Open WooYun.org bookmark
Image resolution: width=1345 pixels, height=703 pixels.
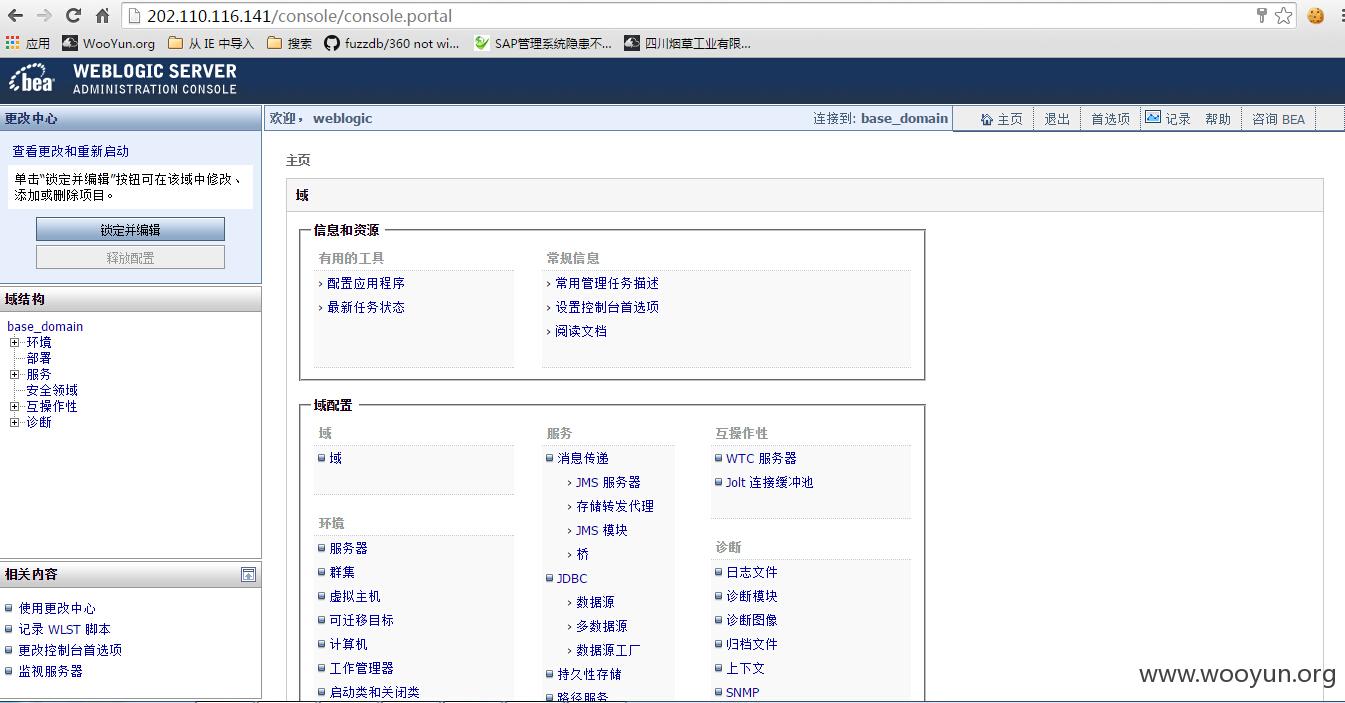(x=109, y=43)
